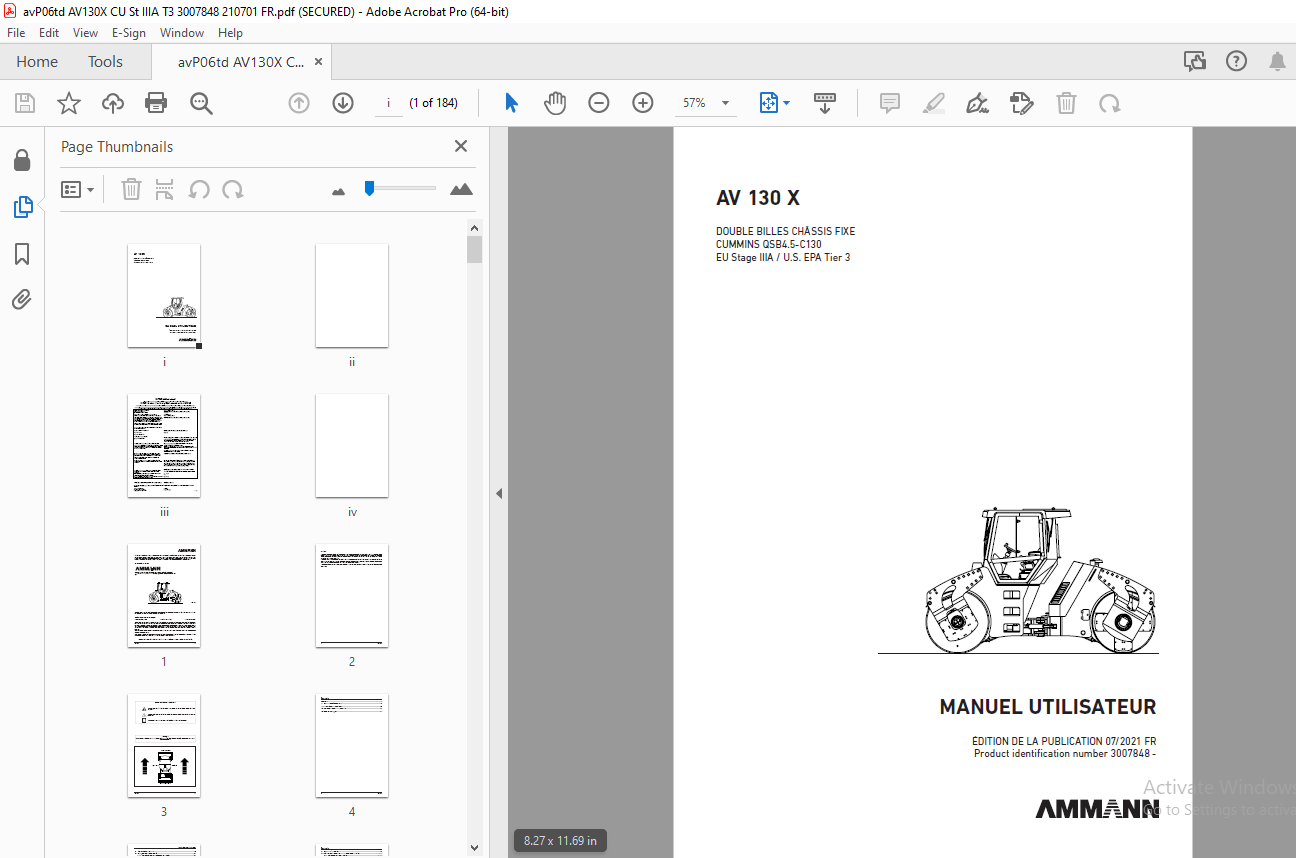The height and width of the screenshot is (858, 1296).
Task: Select the Highlight text tool
Action: 933,103
